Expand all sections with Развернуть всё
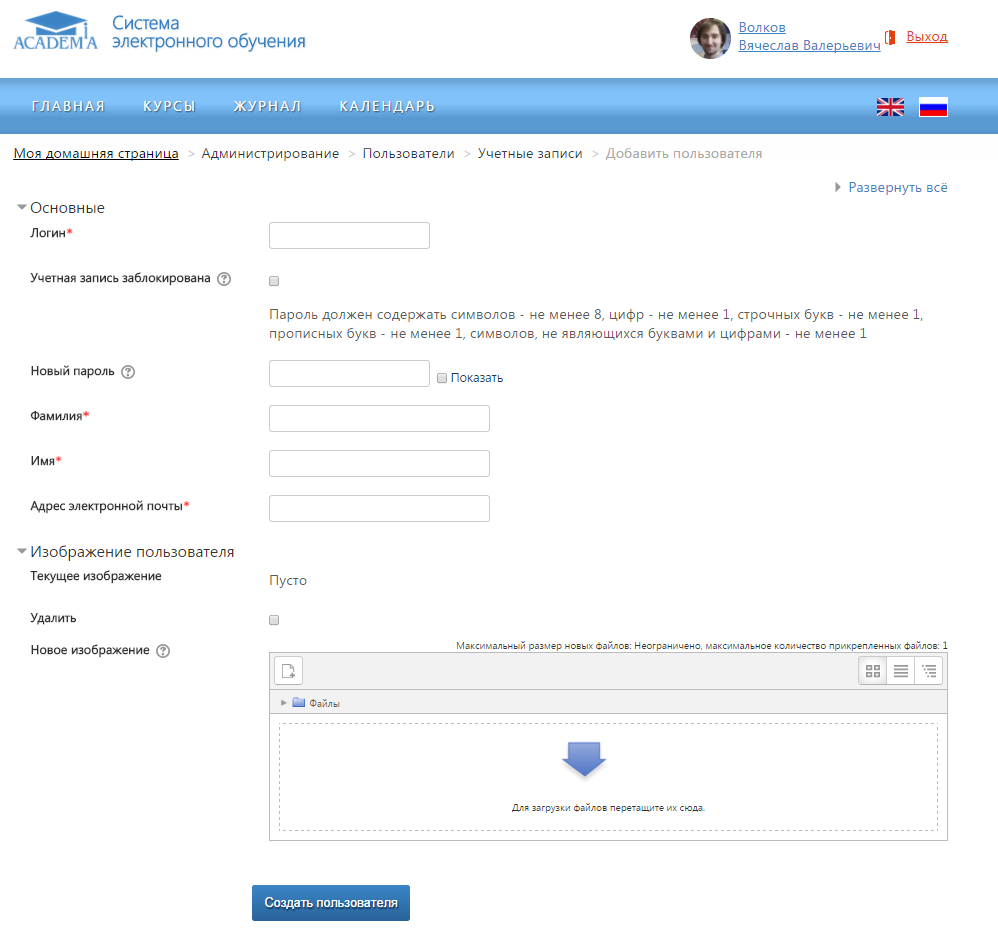Screen dimensions: 998x929 coord(897,187)
